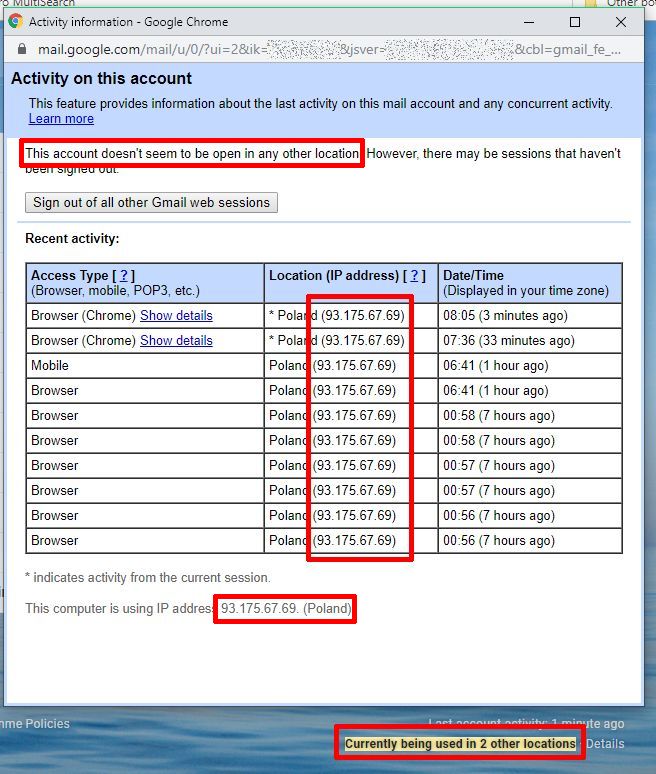The width and height of the screenshot is (656, 774).
Task: Select '* indicates activity from the current session' note
Action: 148,578
